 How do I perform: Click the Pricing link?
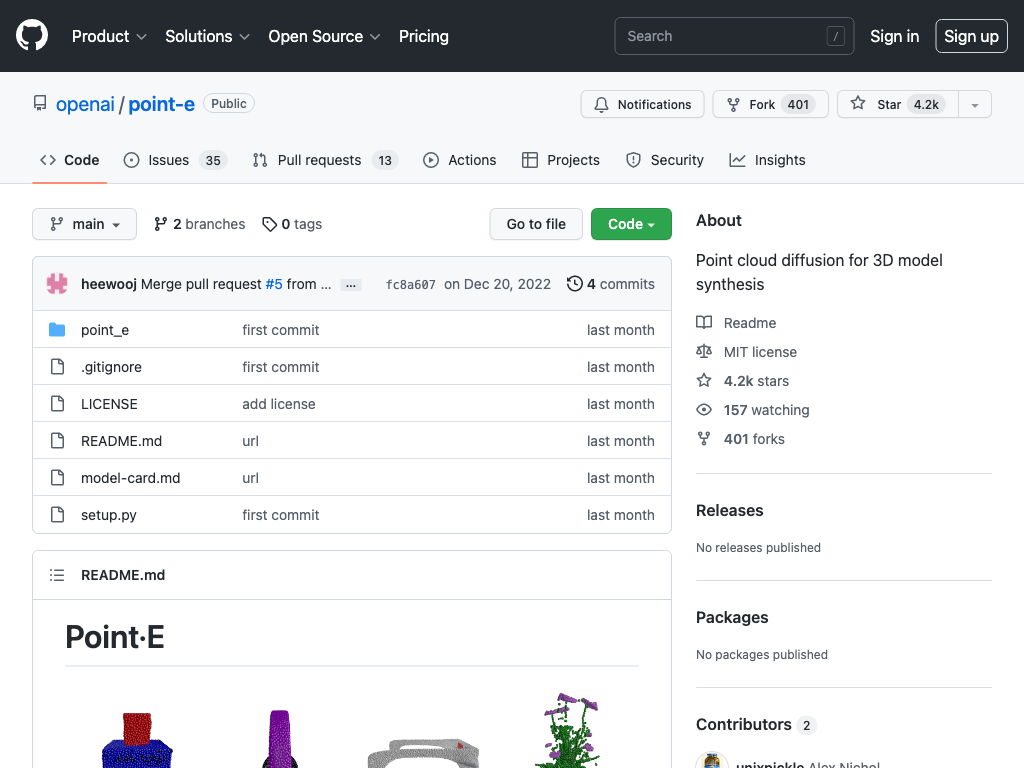(x=424, y=36)
